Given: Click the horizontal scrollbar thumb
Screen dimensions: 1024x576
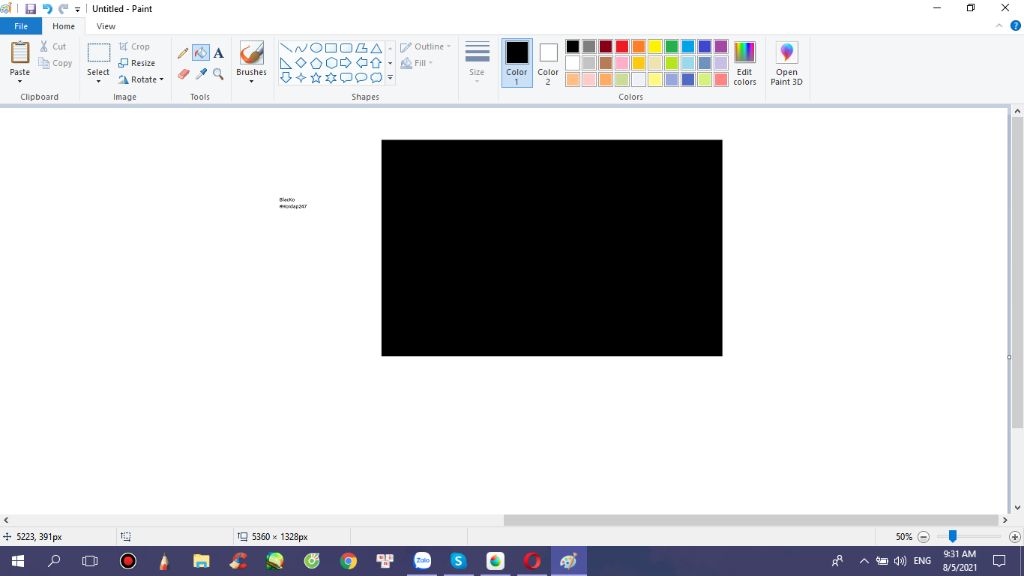Looking at the screenshot, I should (751, 520).
